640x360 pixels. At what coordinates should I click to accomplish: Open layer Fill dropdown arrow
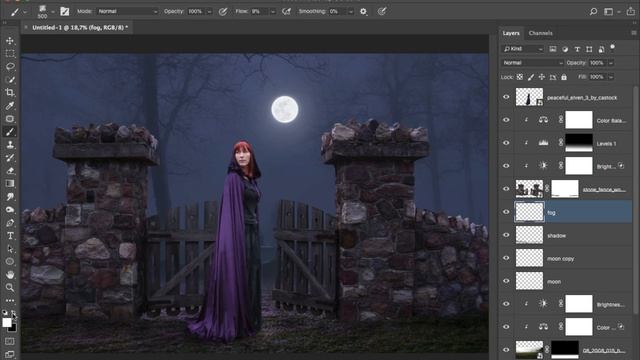pyautogui.click(x=611, y=77)
